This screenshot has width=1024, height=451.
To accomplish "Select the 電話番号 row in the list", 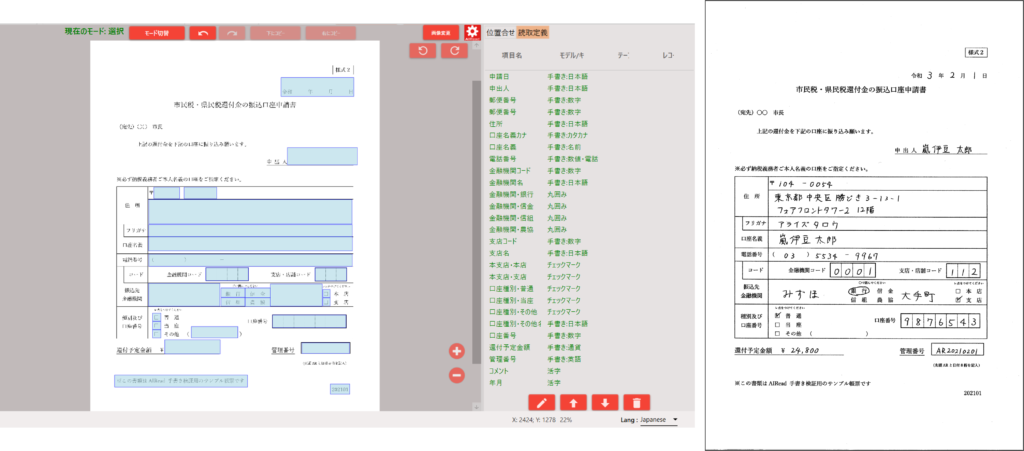I will pyautogui.click(x=503, y=159).
